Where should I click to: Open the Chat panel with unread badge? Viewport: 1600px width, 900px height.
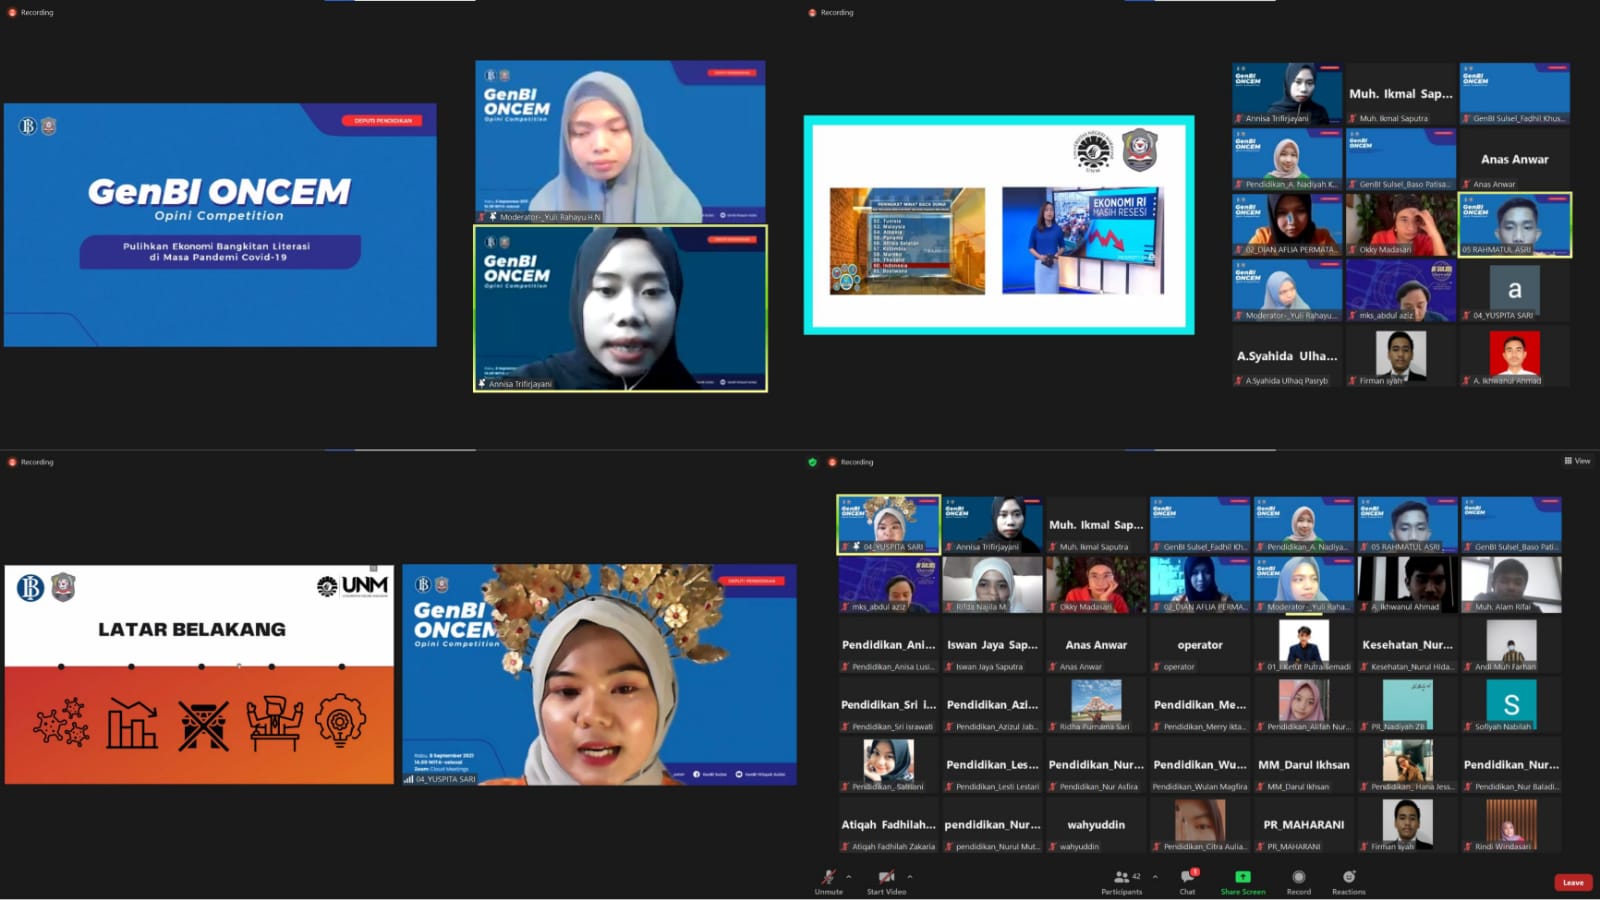click(x=1187, y=878)
